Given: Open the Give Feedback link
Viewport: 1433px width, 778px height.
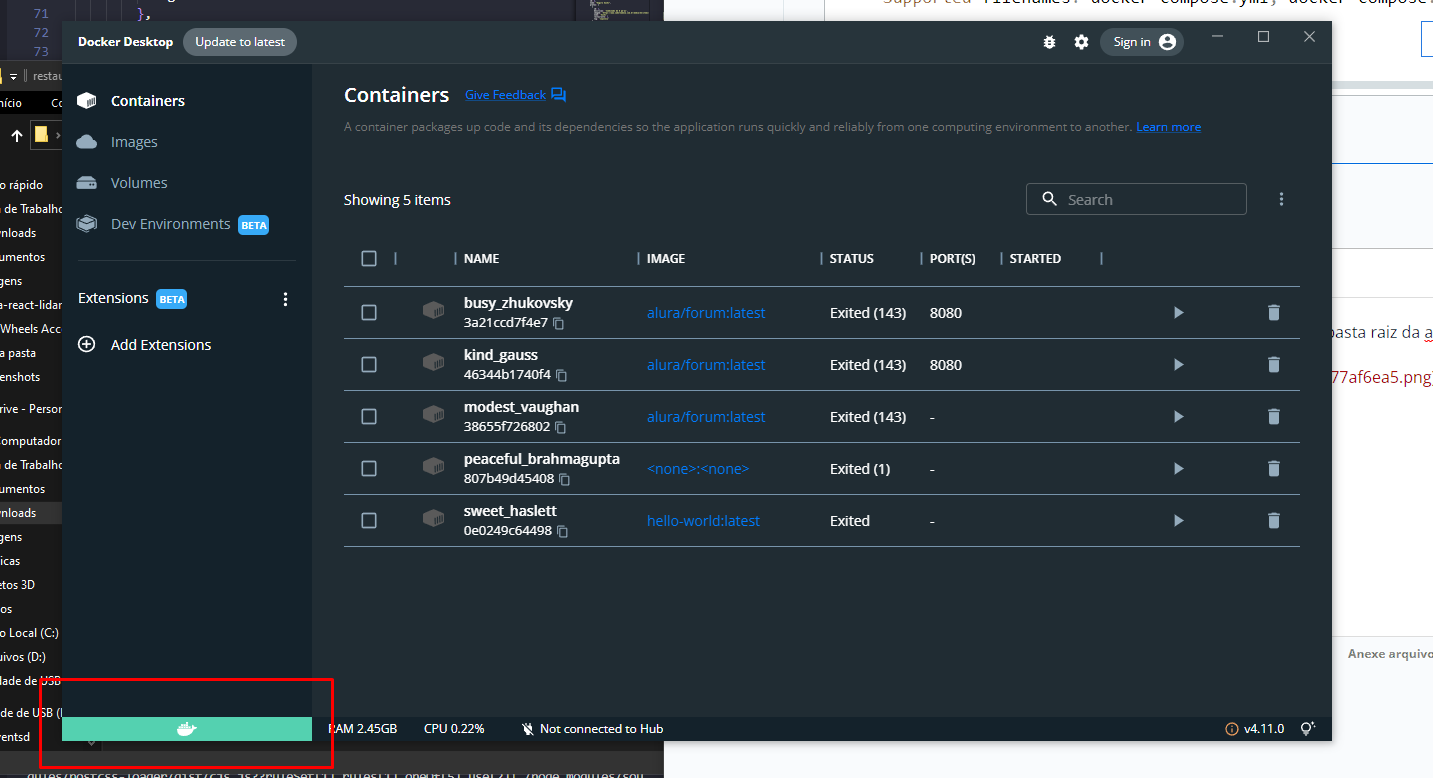Looking at the screenshot, I should click(x=505, y=95).
